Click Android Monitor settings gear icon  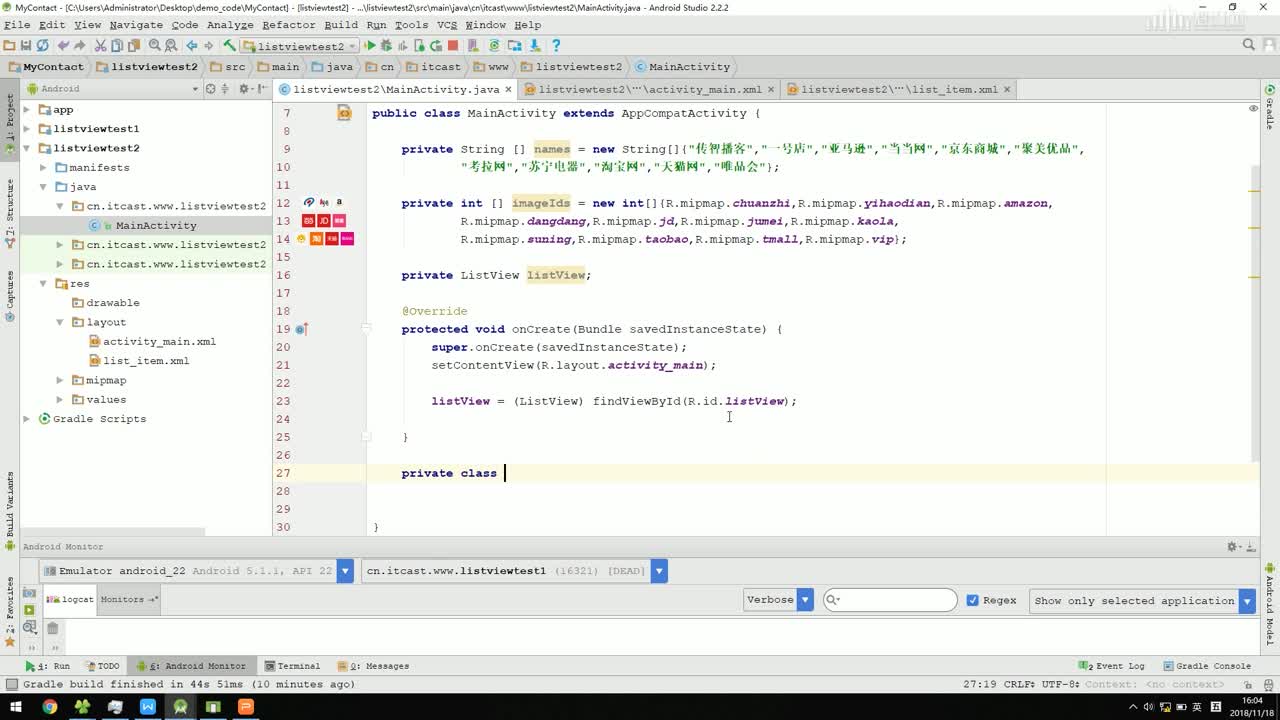coord(1233,547)
